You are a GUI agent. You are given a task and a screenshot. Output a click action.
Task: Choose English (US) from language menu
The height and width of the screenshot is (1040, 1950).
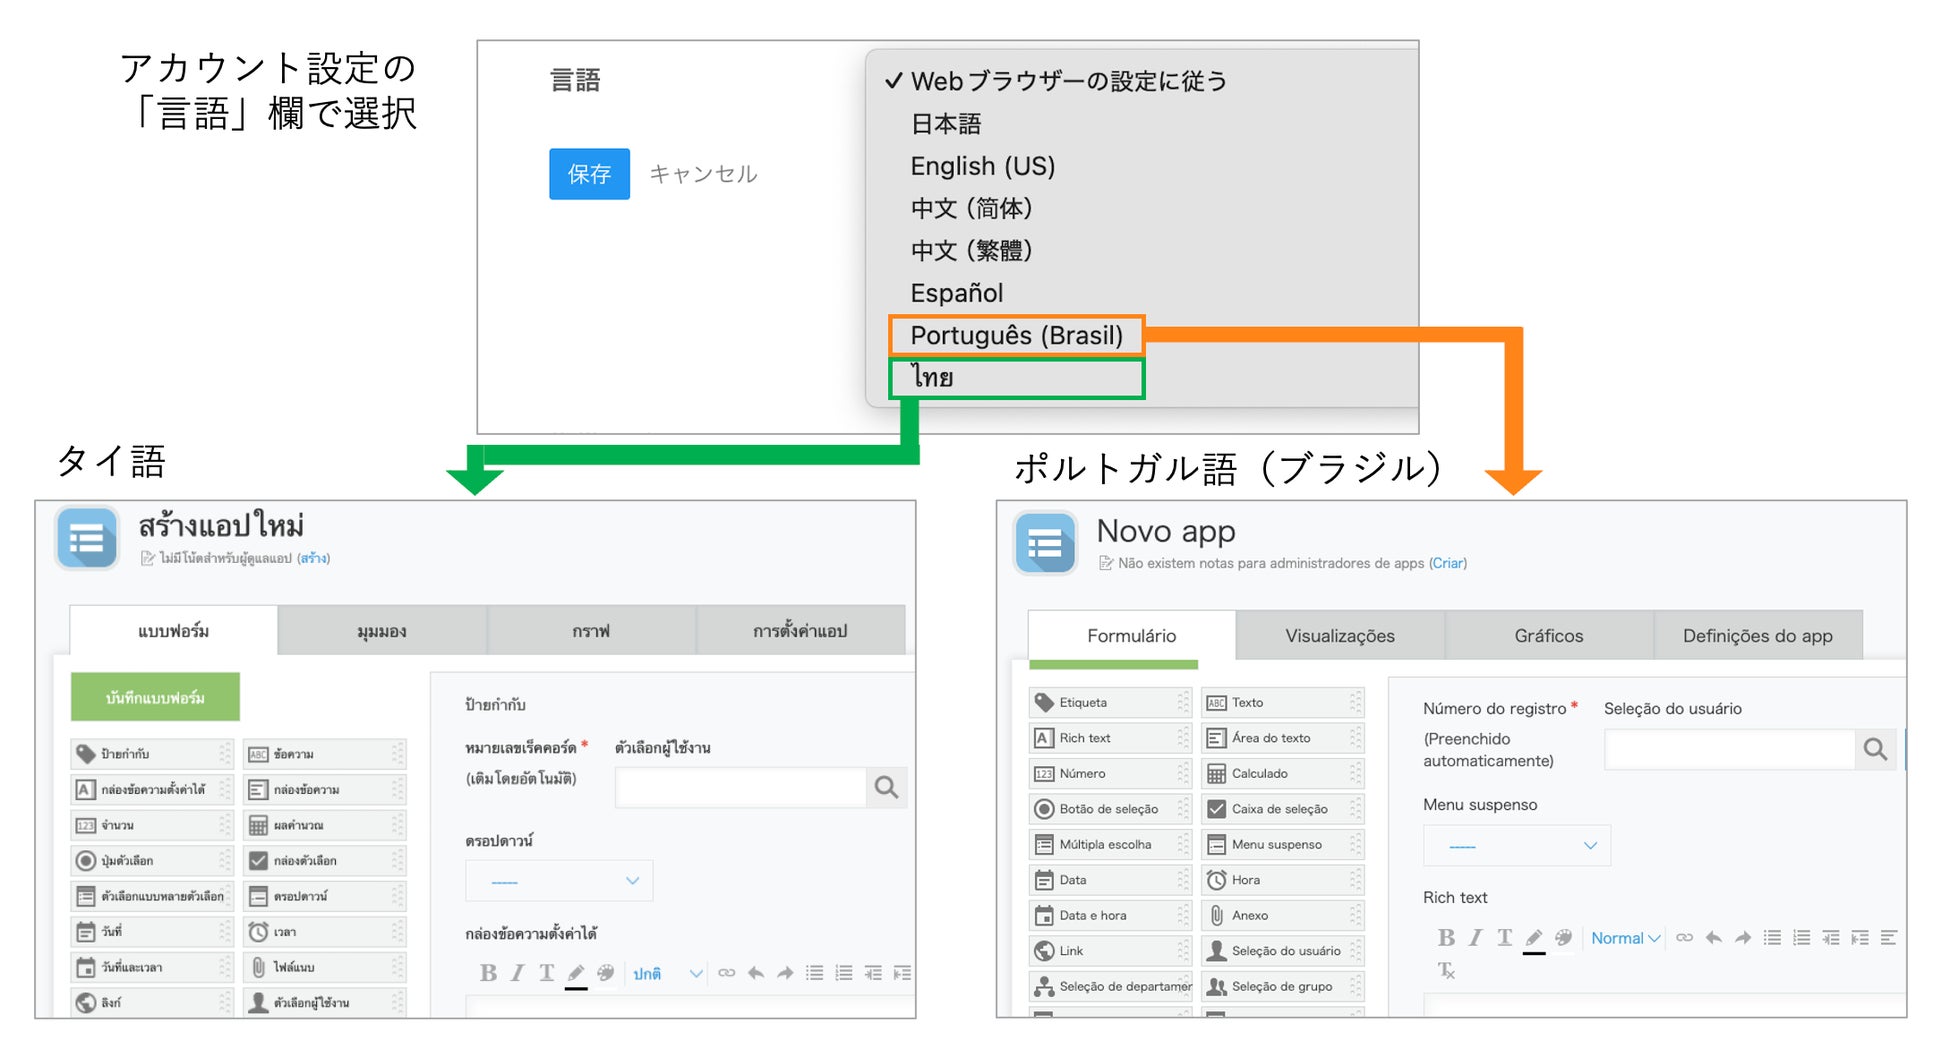coord(982,166)
